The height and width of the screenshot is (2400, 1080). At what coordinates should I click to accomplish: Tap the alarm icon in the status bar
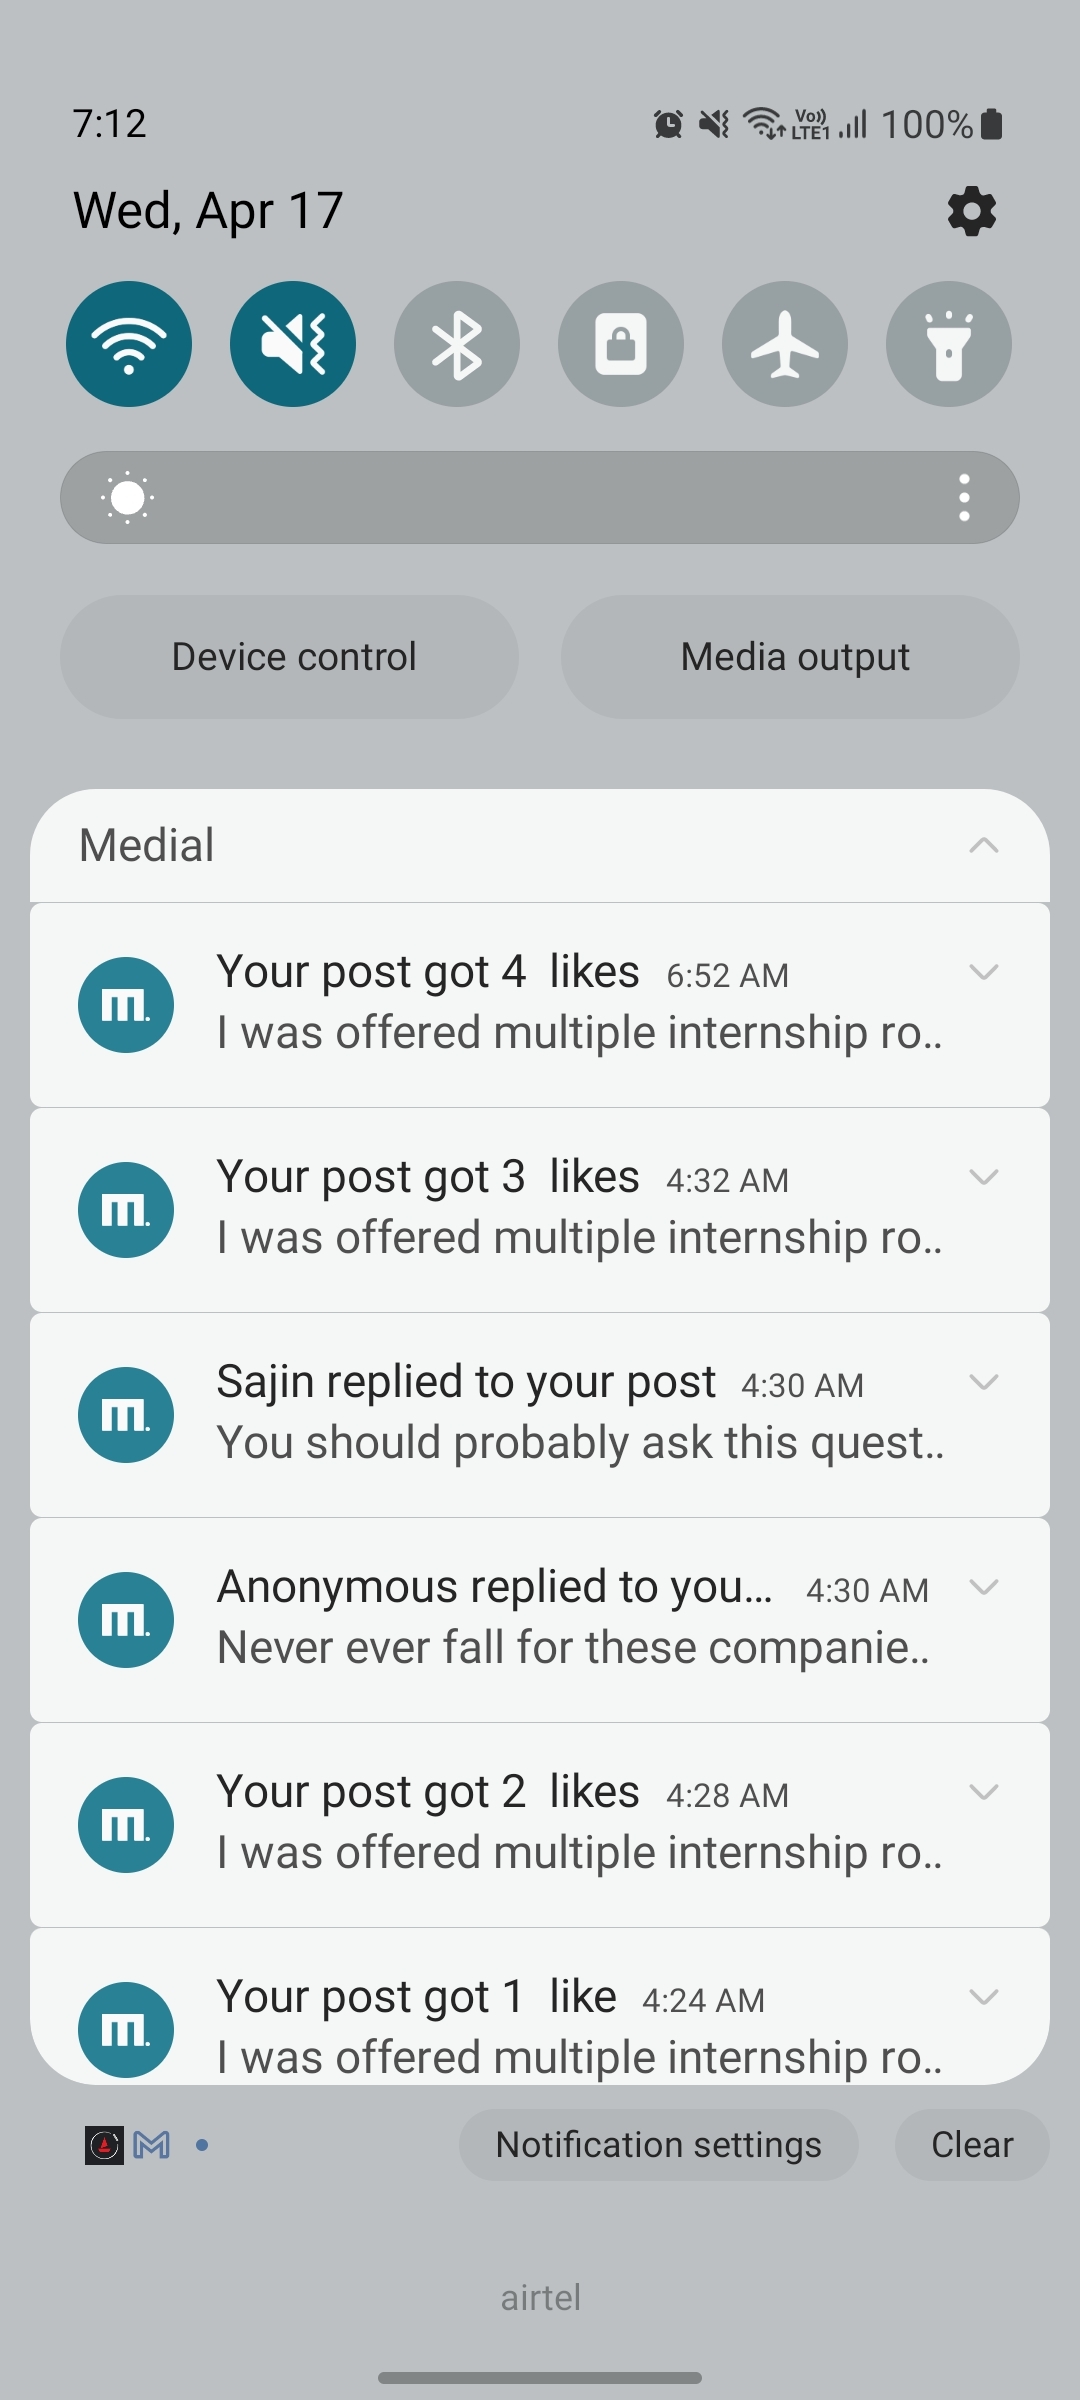click(668, 125)
